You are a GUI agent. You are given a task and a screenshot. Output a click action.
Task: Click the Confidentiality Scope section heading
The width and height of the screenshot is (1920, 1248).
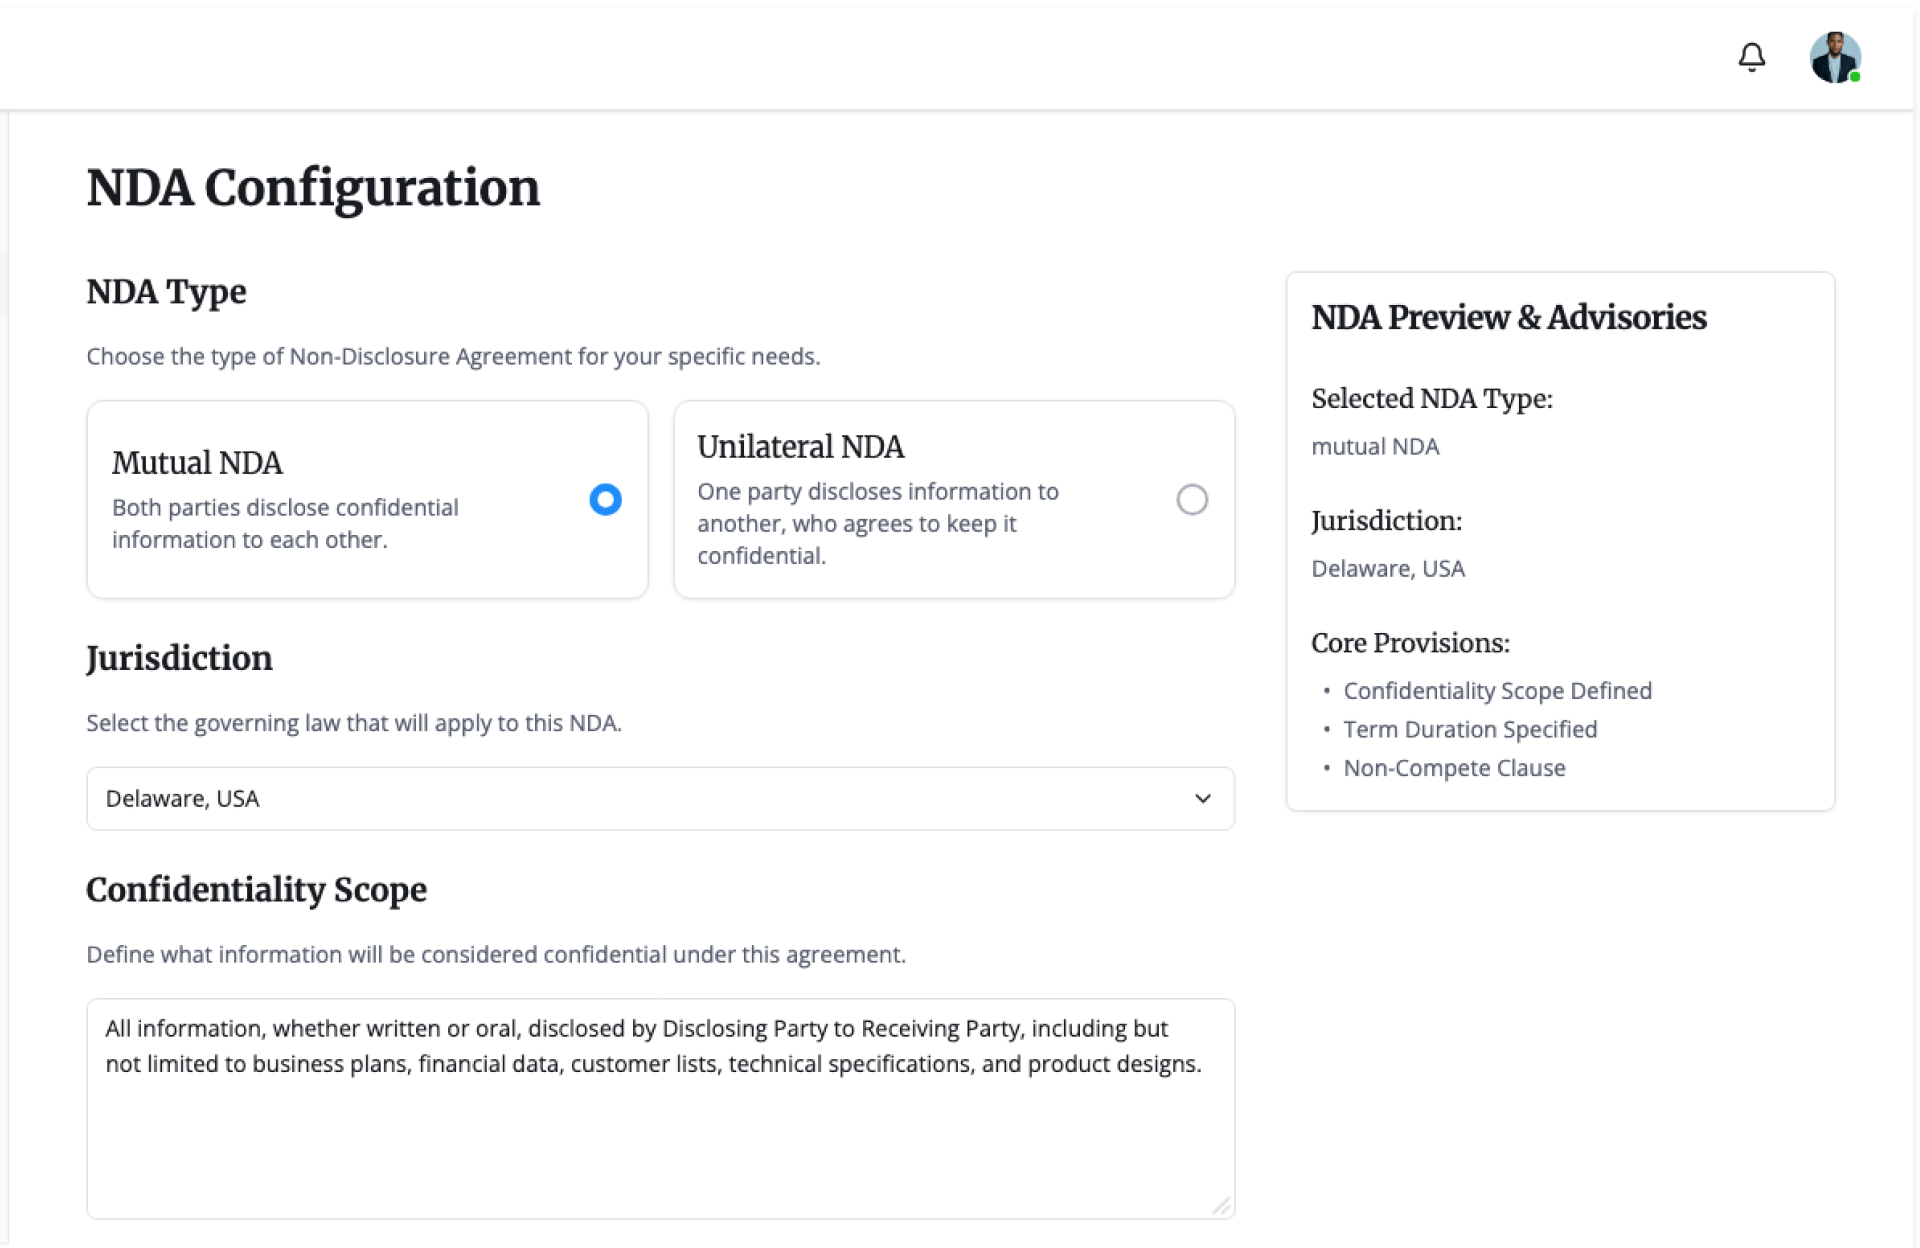tap(256, 889)
